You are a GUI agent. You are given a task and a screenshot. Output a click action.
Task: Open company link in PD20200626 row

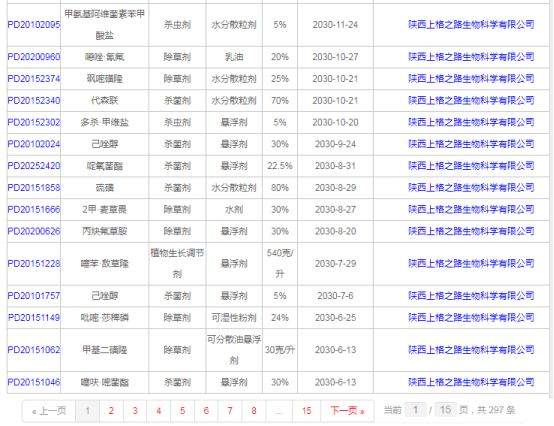(x=471, y=231)
